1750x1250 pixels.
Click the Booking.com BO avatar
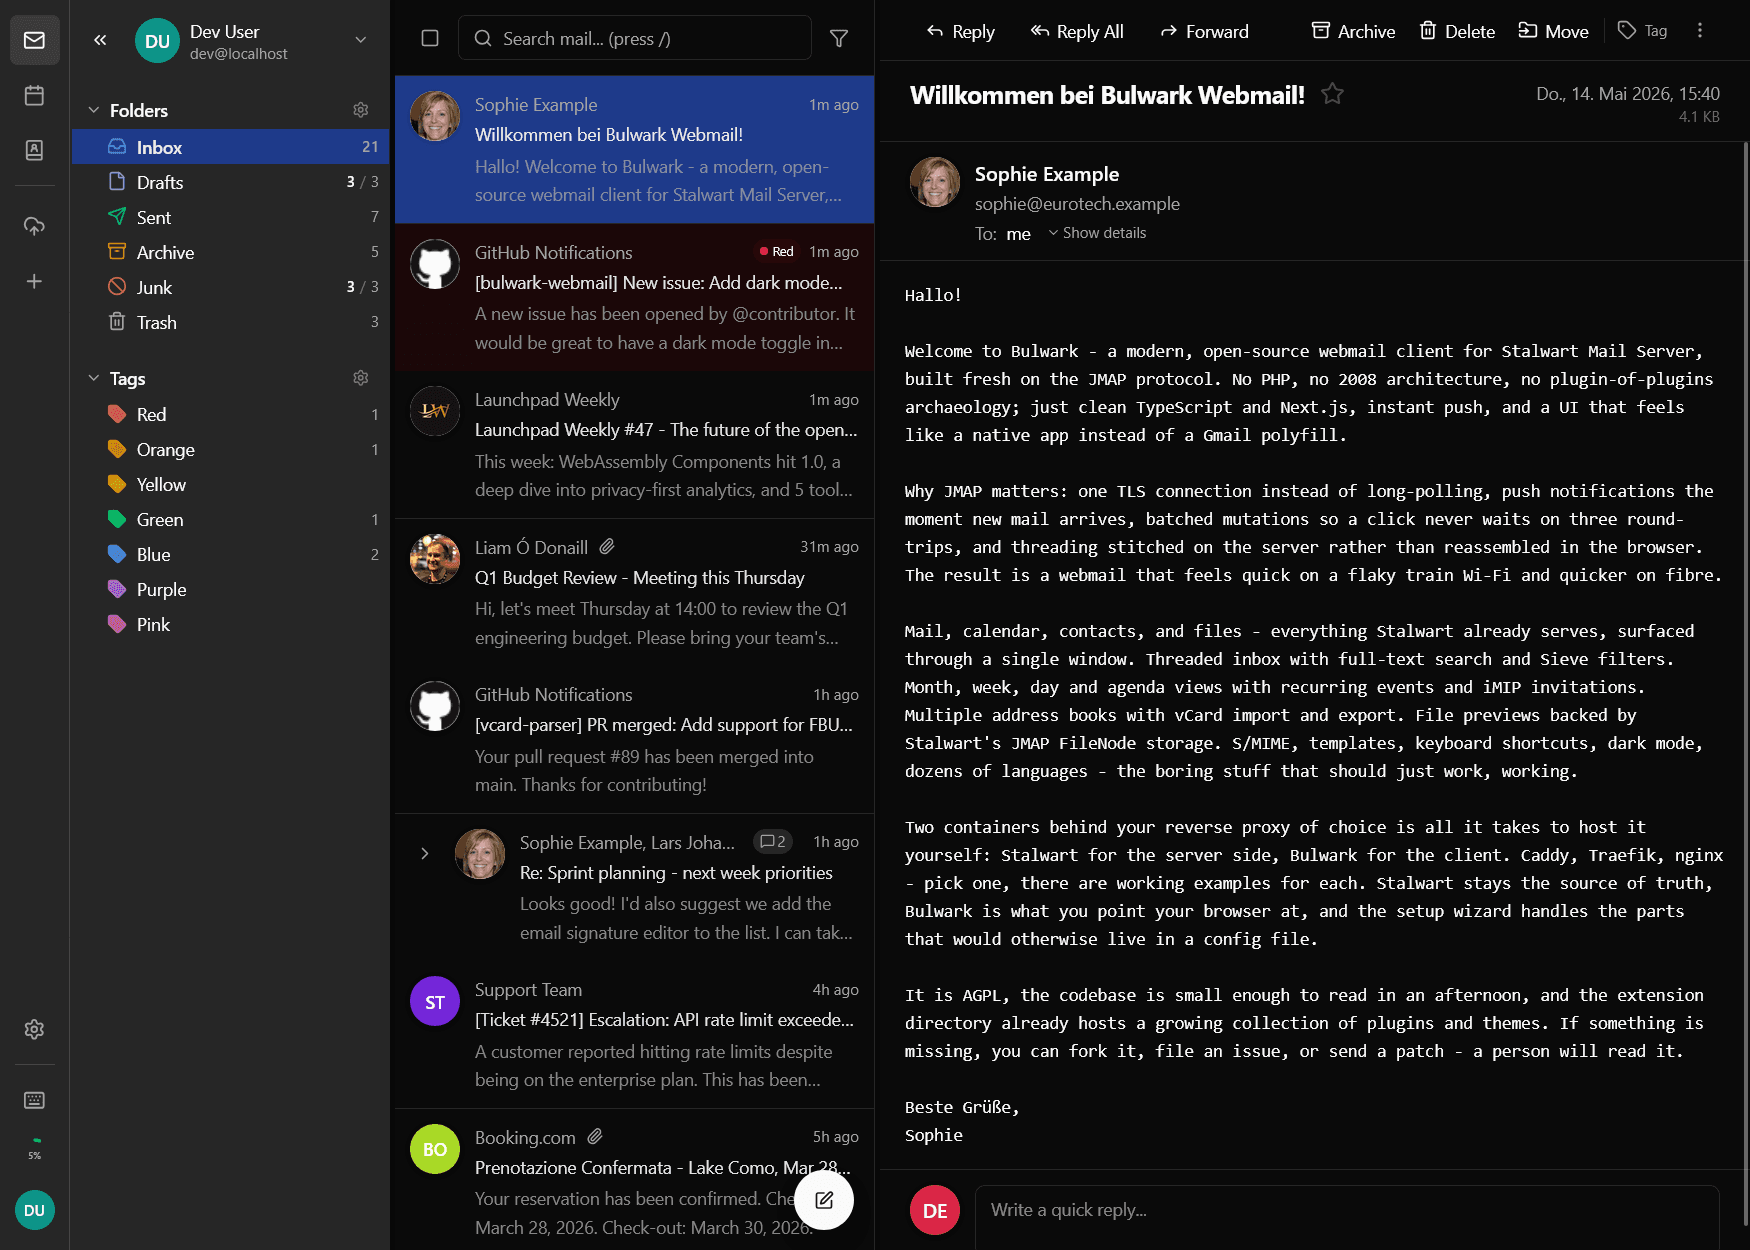tap(435, 1149)
